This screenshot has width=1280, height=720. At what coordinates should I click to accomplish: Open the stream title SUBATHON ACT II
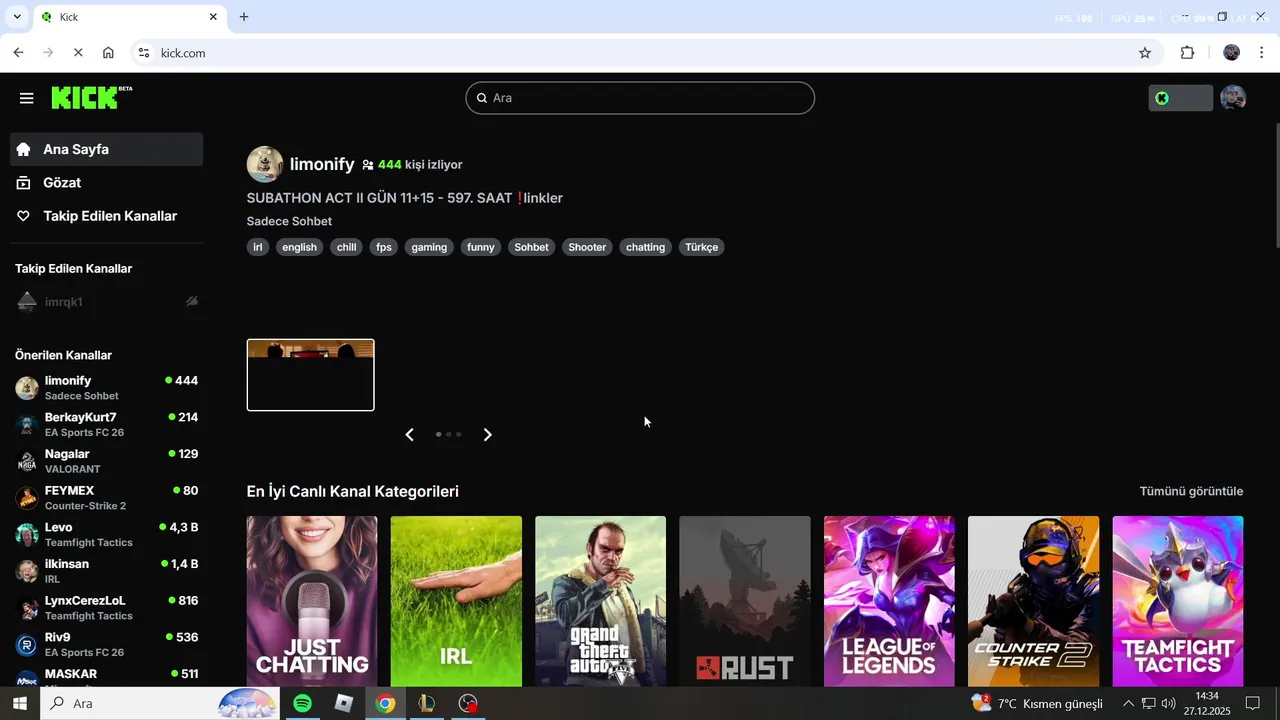[405, 198]
